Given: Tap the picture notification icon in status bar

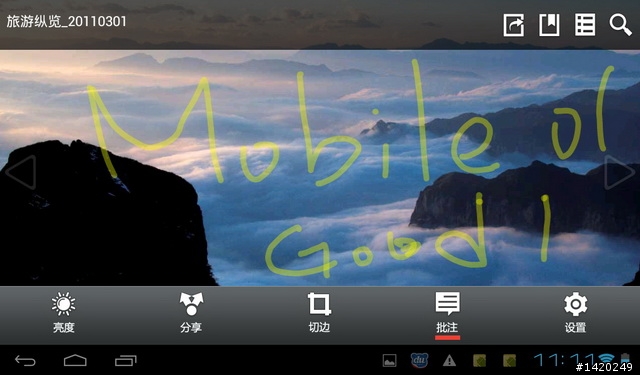Looking at the screenshot, I should [x=389, y=360].
